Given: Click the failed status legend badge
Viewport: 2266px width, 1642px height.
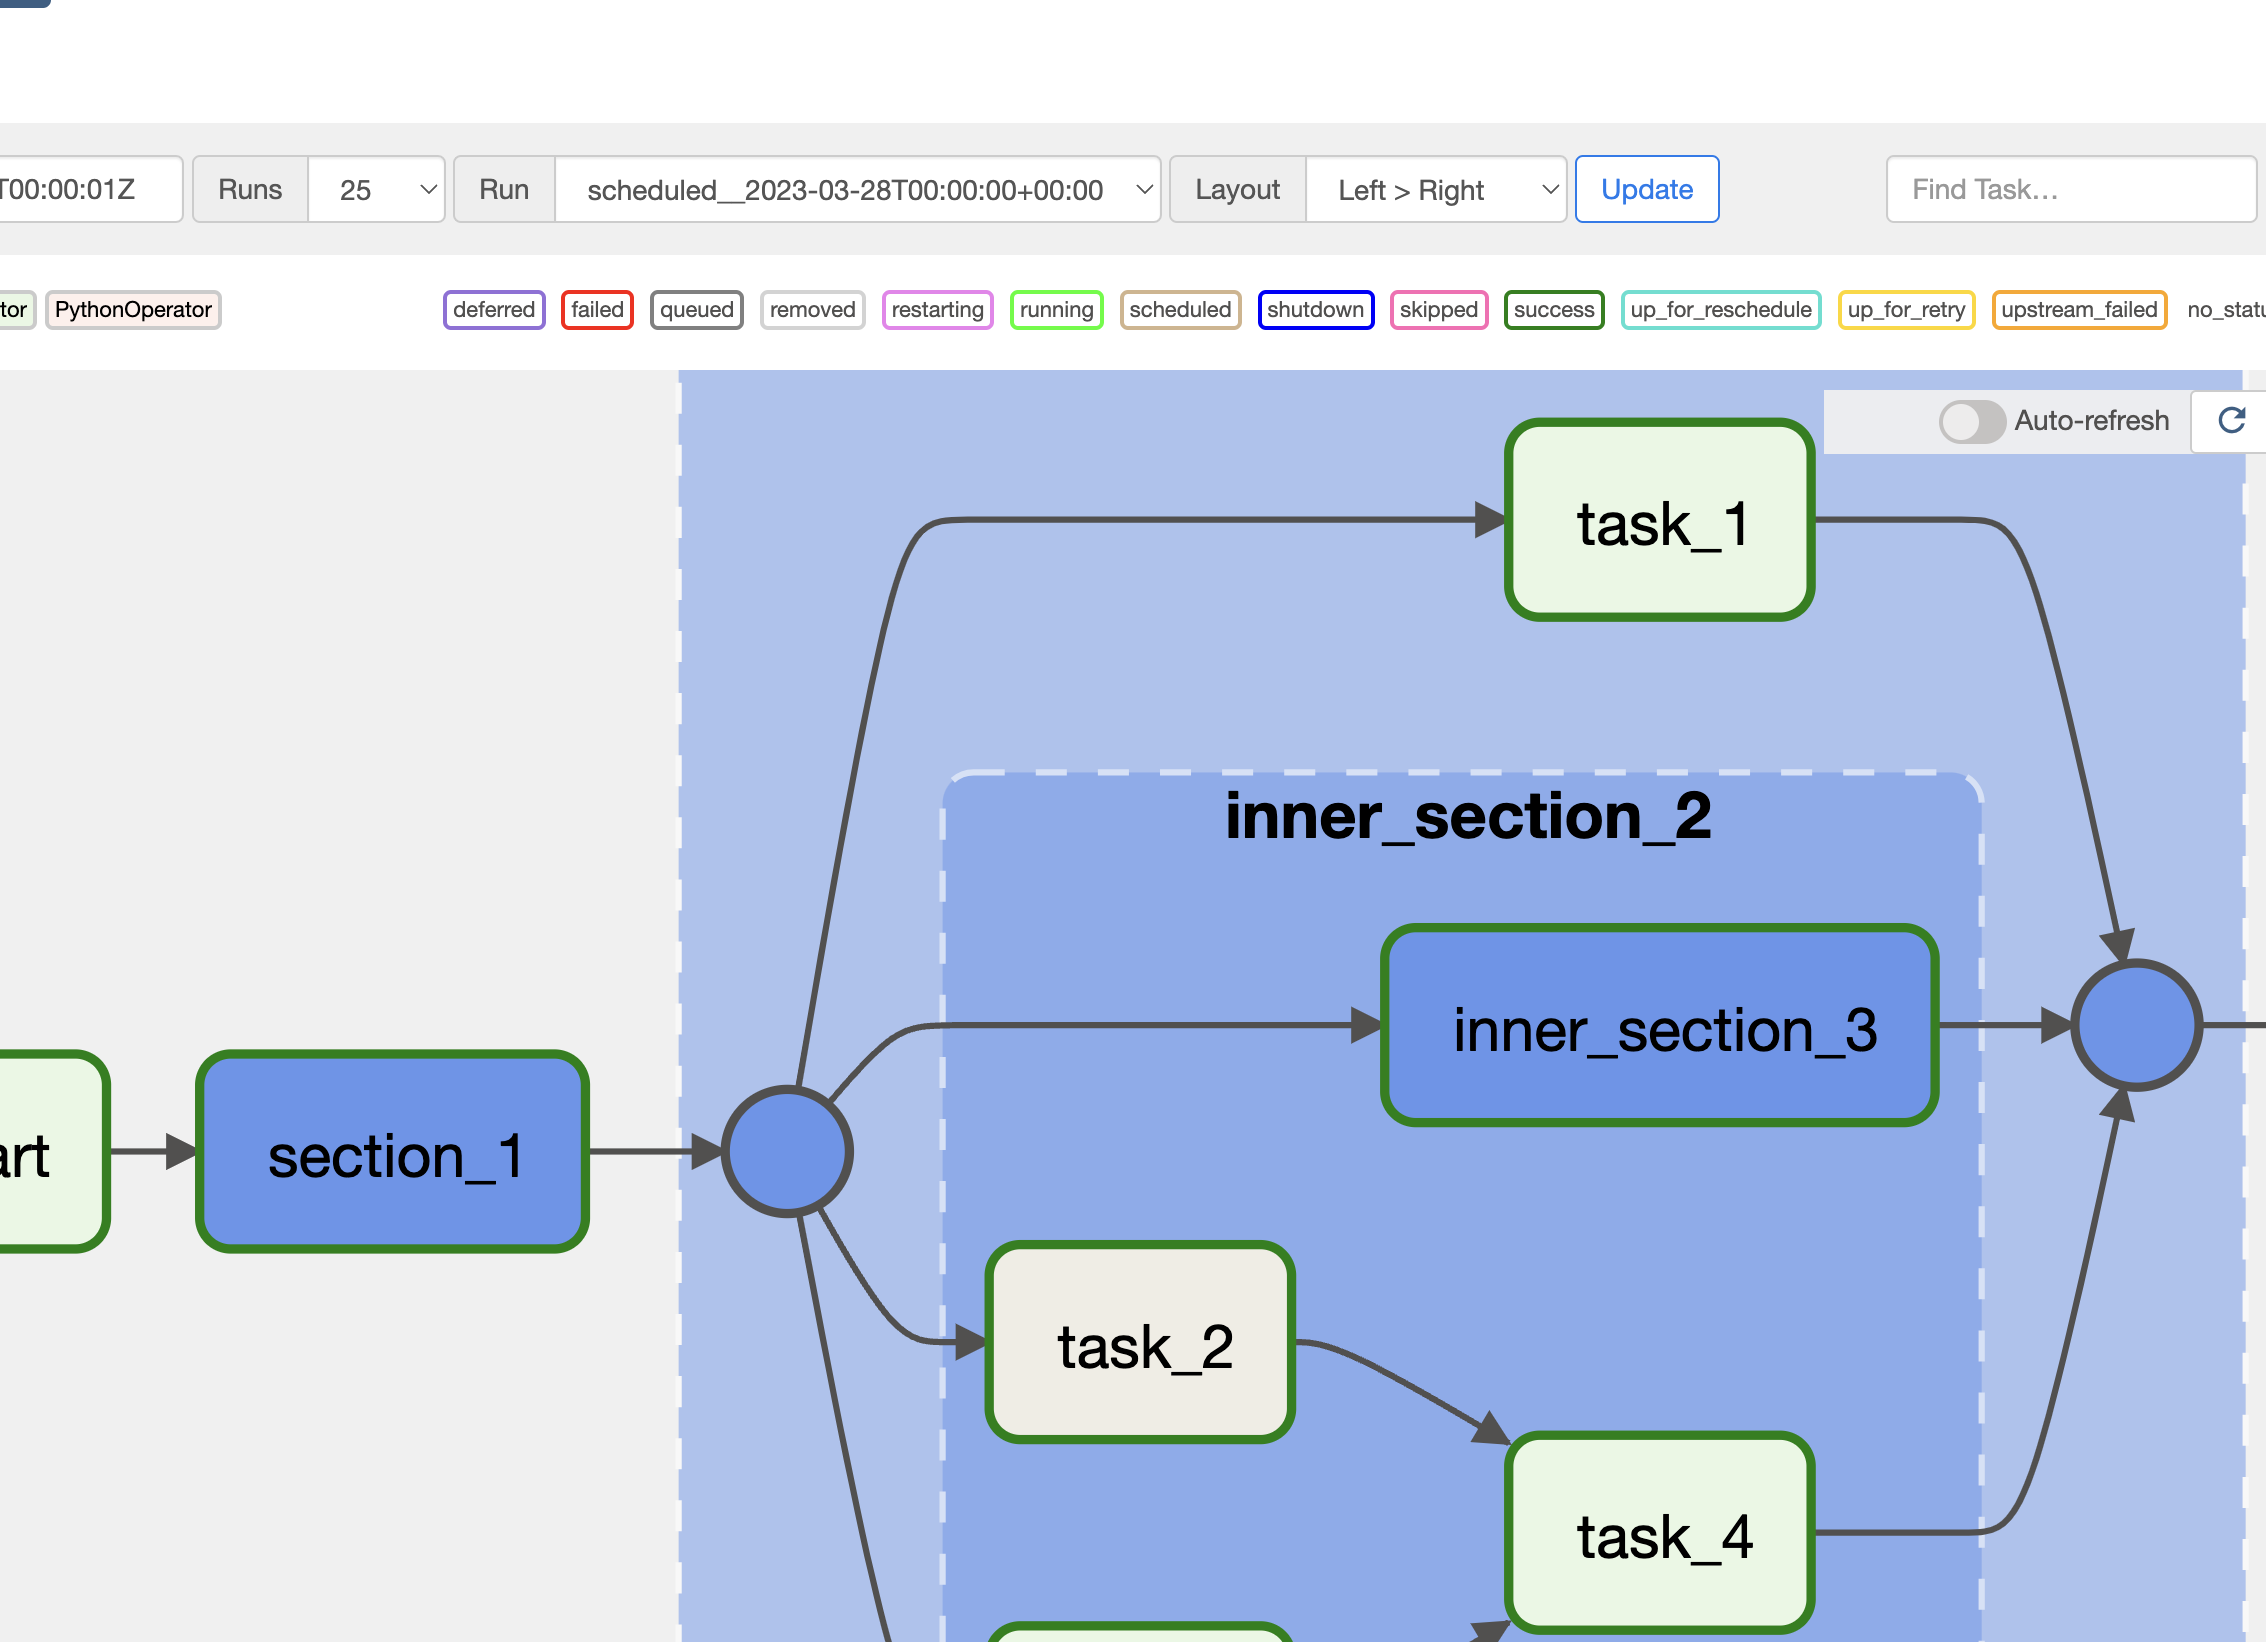Looking at the screenshot, I should point(597,310).
